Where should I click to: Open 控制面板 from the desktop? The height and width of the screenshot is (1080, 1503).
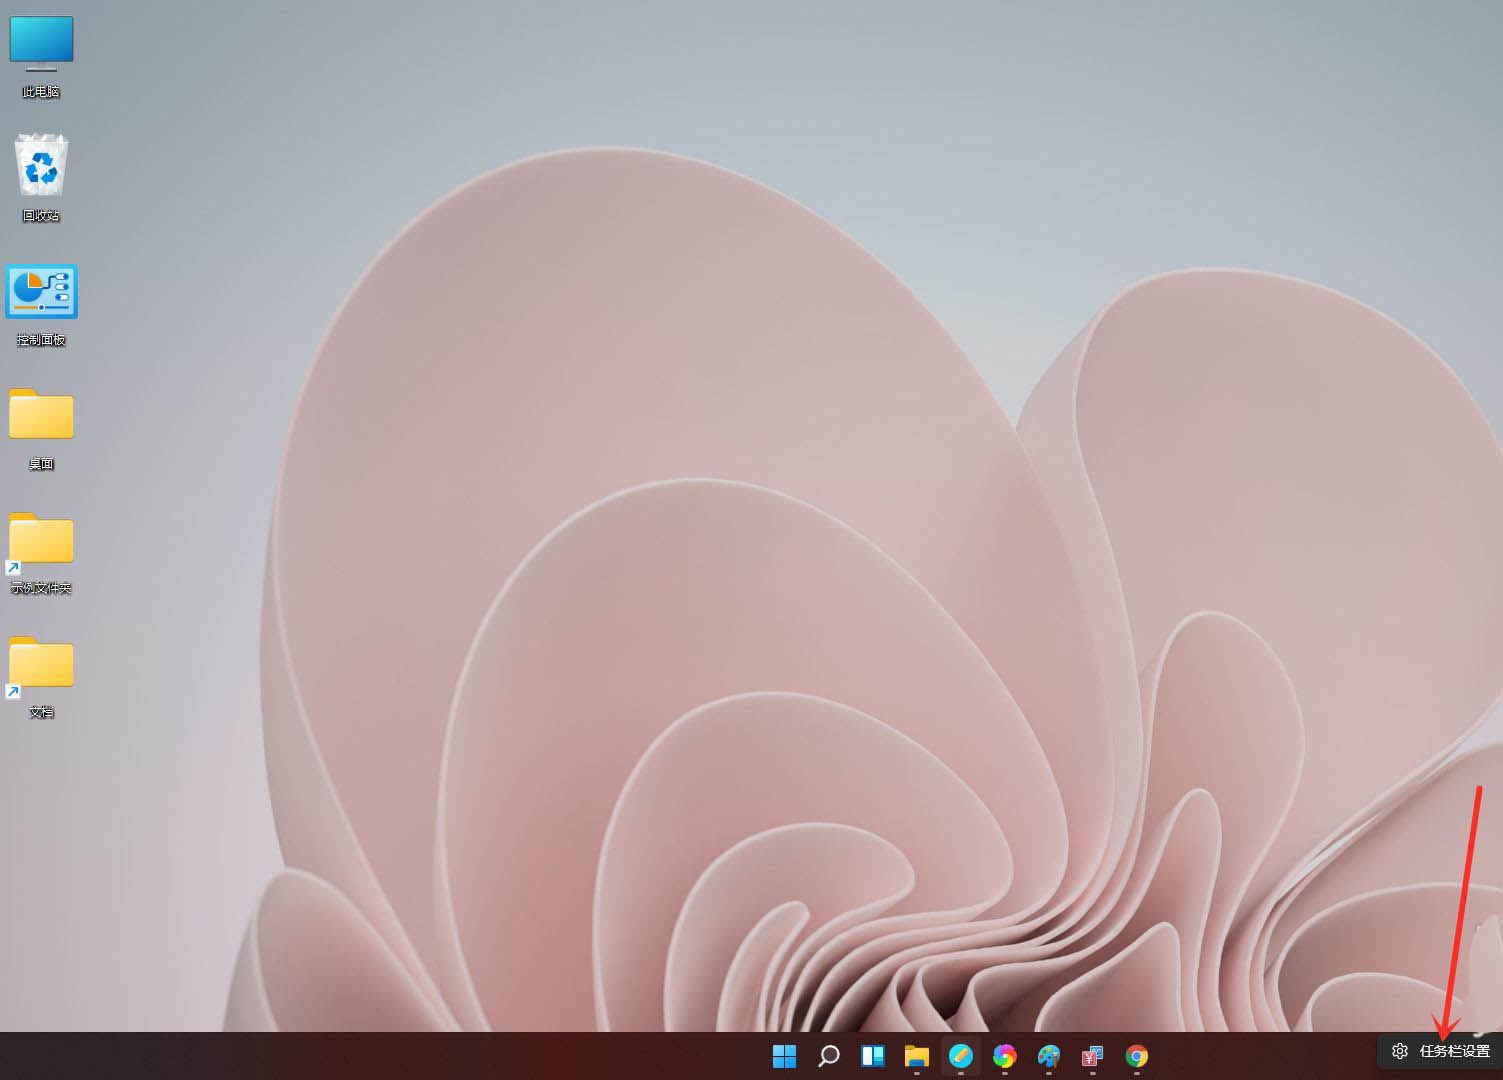(x=41, y=292)
